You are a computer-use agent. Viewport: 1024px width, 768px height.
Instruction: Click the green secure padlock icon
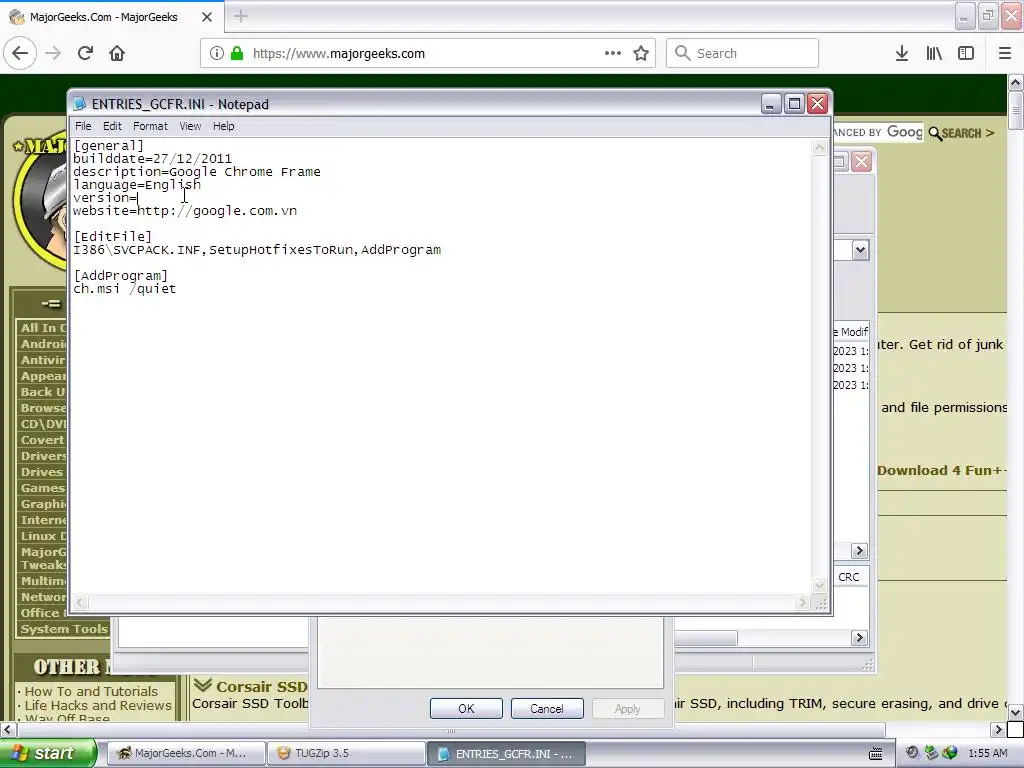click(237, 54)
